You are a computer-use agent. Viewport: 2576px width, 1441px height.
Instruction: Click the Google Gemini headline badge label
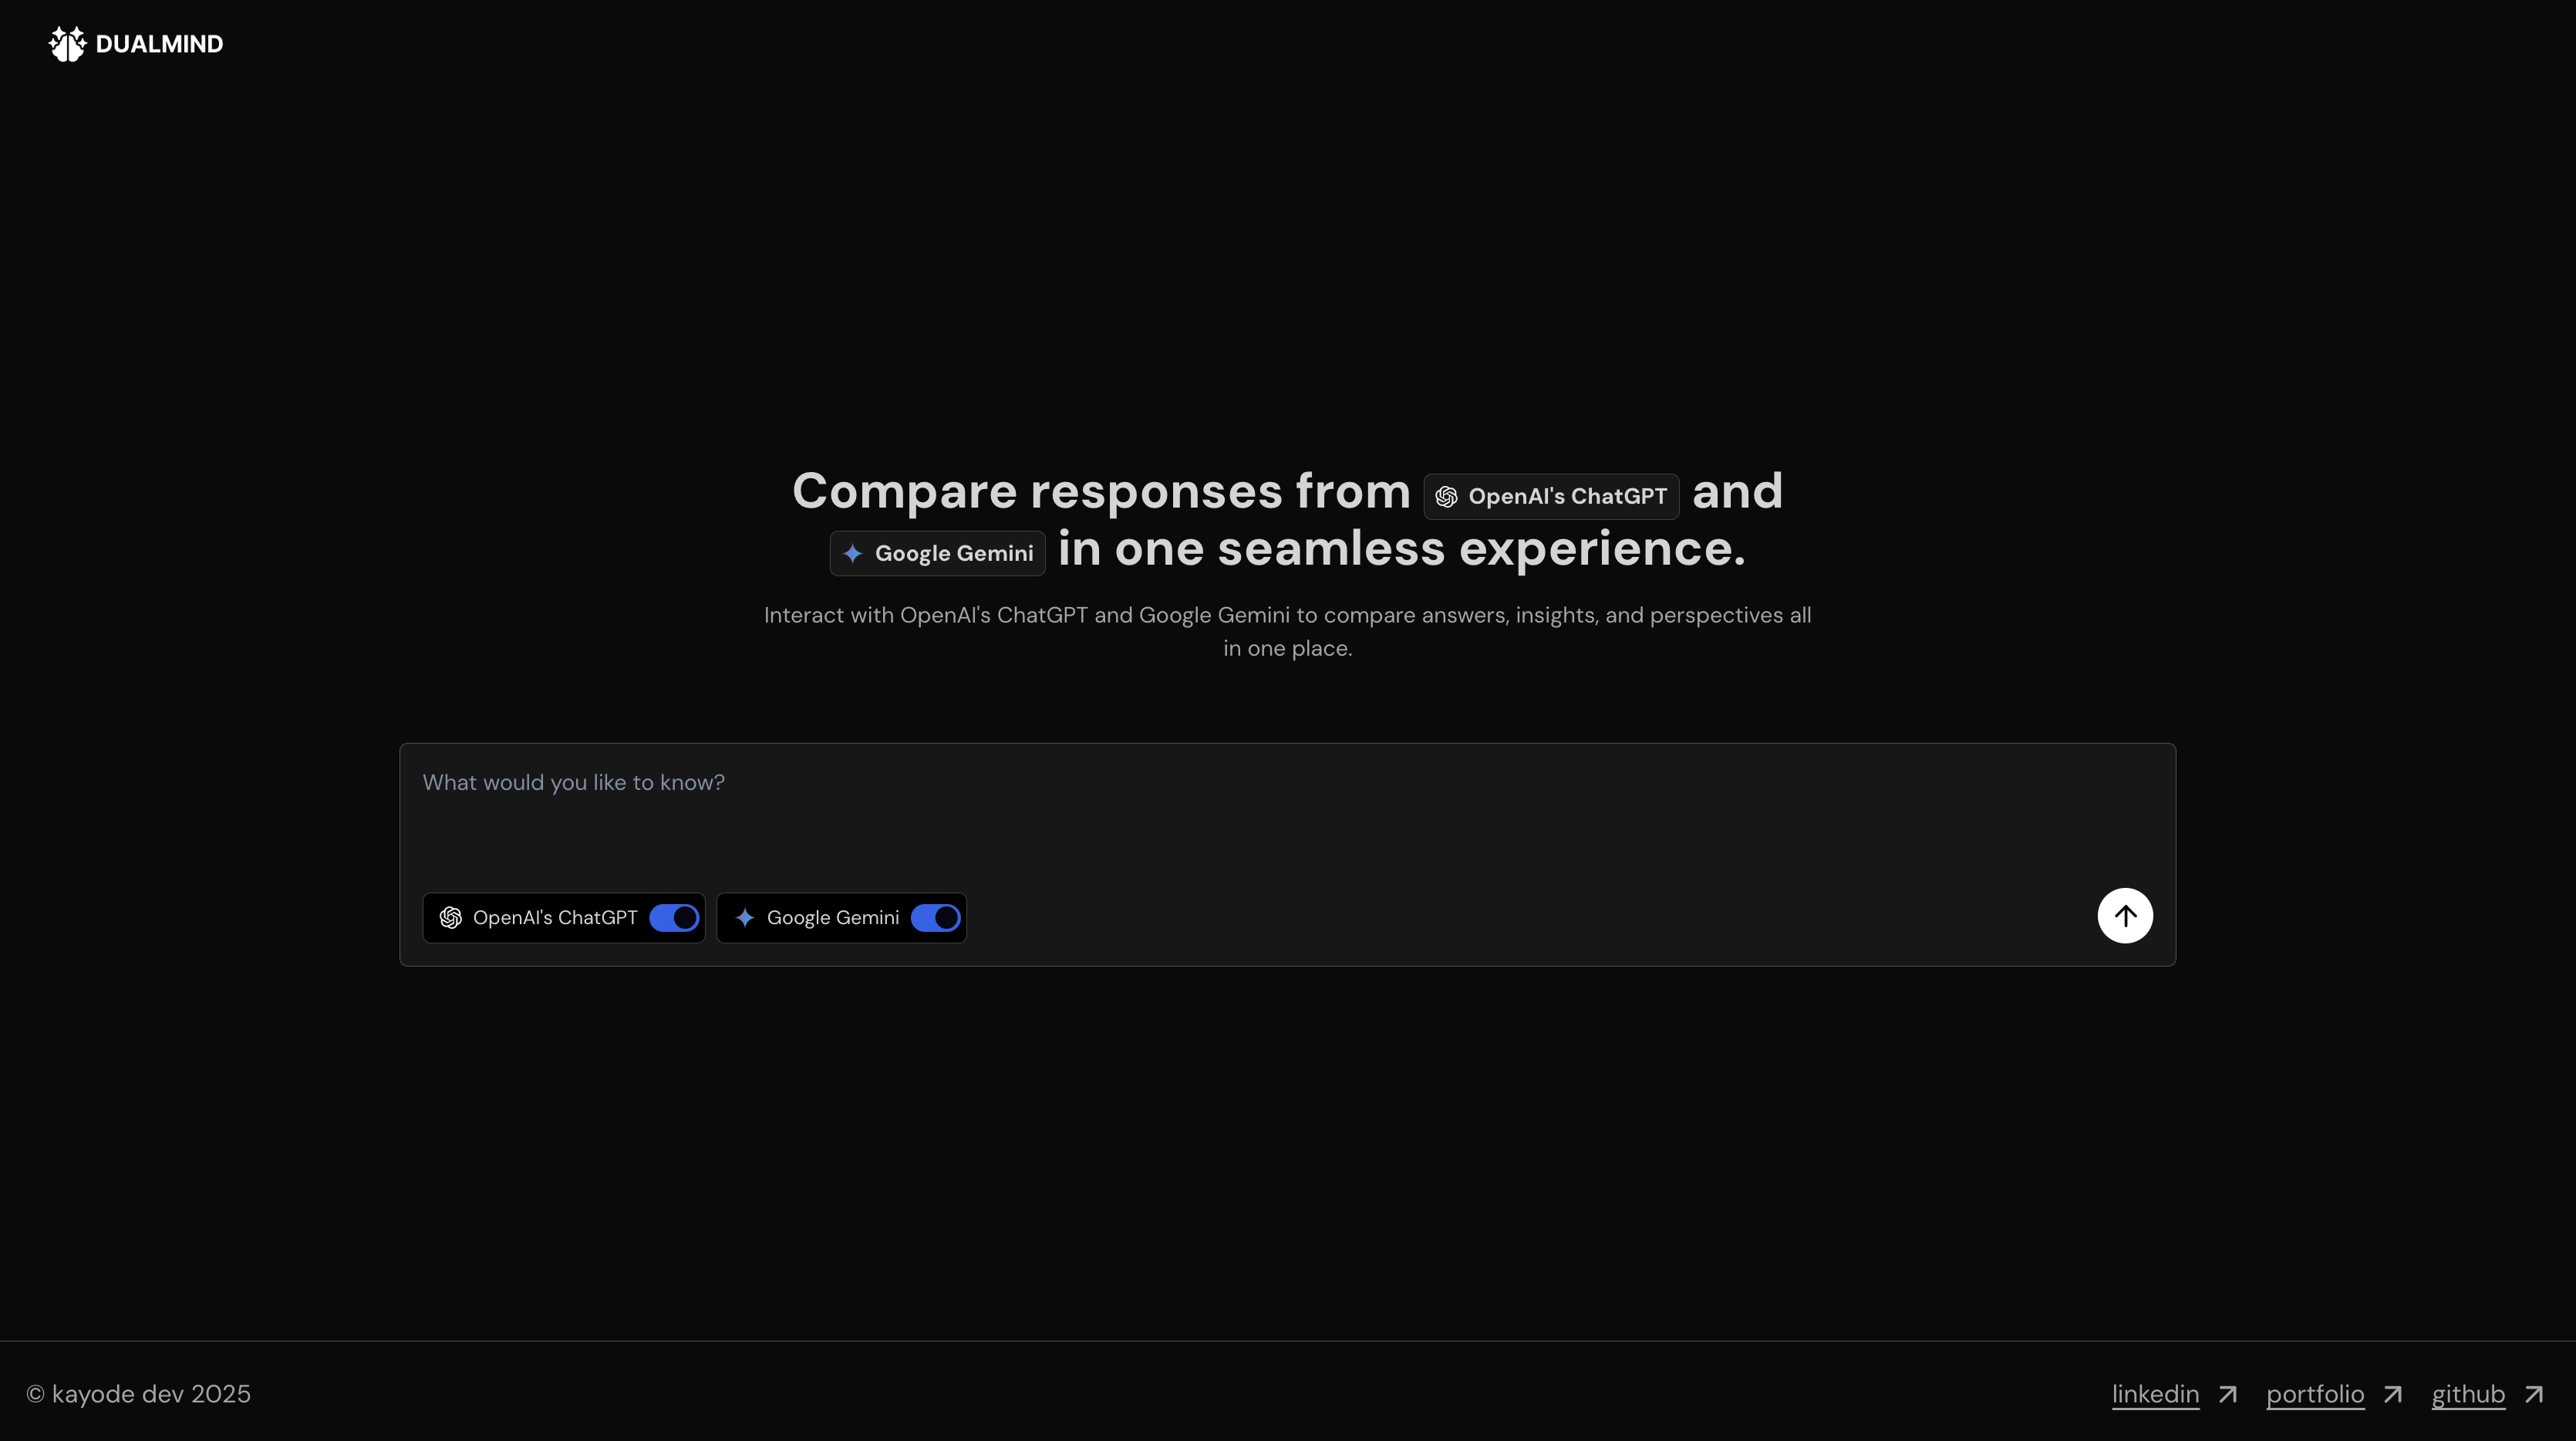tap(954, 554)
